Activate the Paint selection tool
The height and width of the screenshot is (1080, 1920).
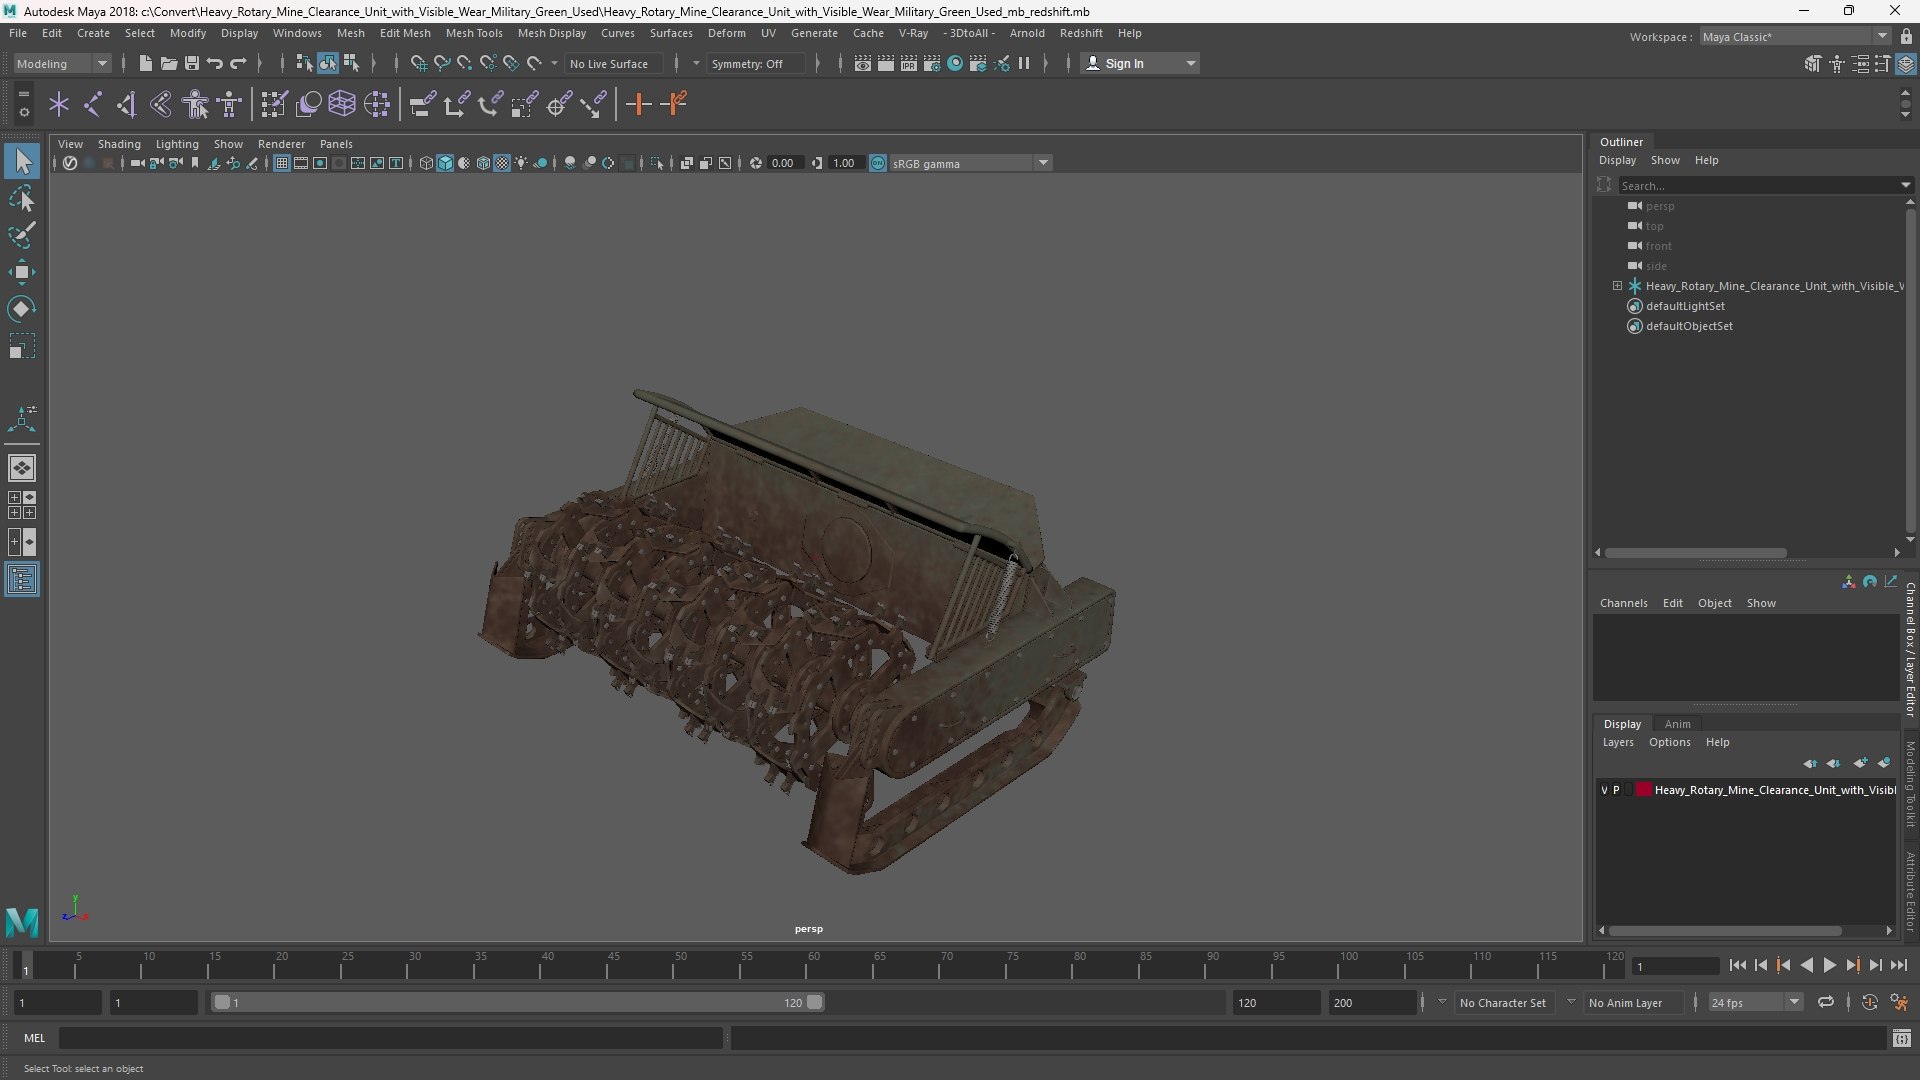(x=21, y=235)
